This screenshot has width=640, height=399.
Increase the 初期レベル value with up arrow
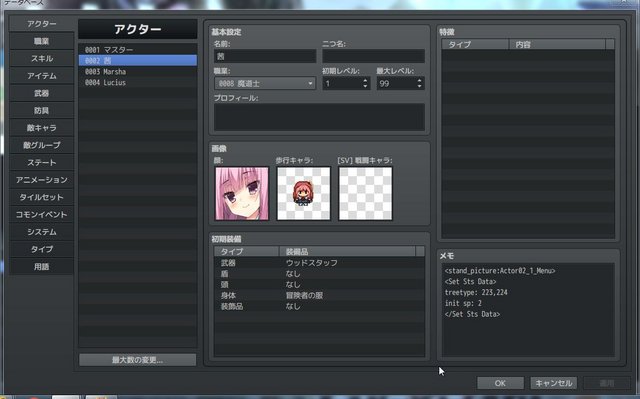[365, 80]
